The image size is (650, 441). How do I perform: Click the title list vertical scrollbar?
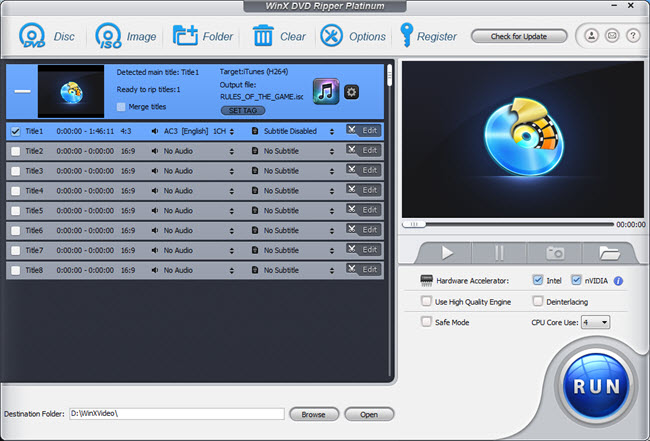click(389, 75)
